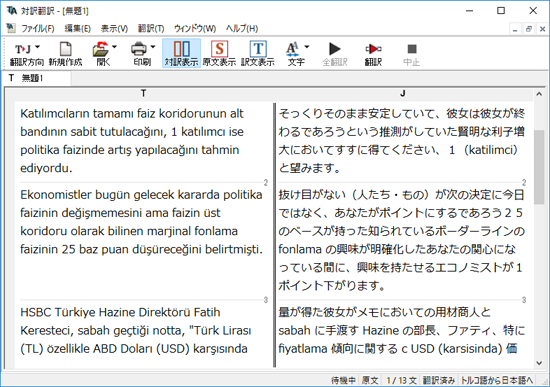The image size is (550, 387).
Task: Open the 翻訳(T) menu
Action: 151,28
